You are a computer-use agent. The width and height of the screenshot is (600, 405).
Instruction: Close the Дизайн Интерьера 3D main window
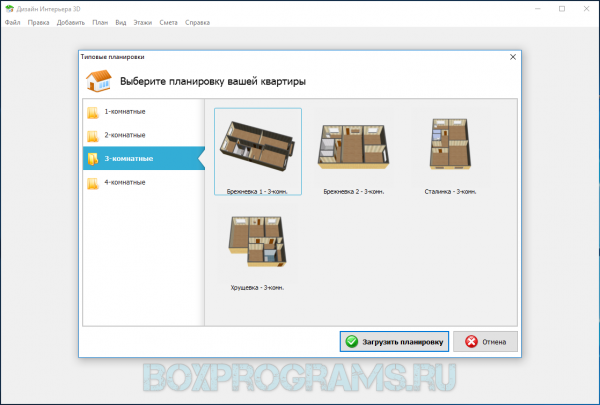coord(586,8)
